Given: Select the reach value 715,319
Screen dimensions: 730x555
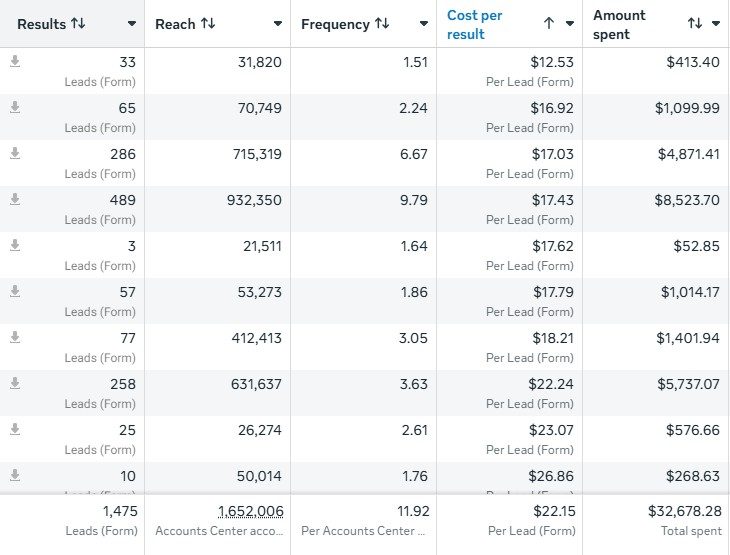Looking at the screenshot, I should coord(257,154).
